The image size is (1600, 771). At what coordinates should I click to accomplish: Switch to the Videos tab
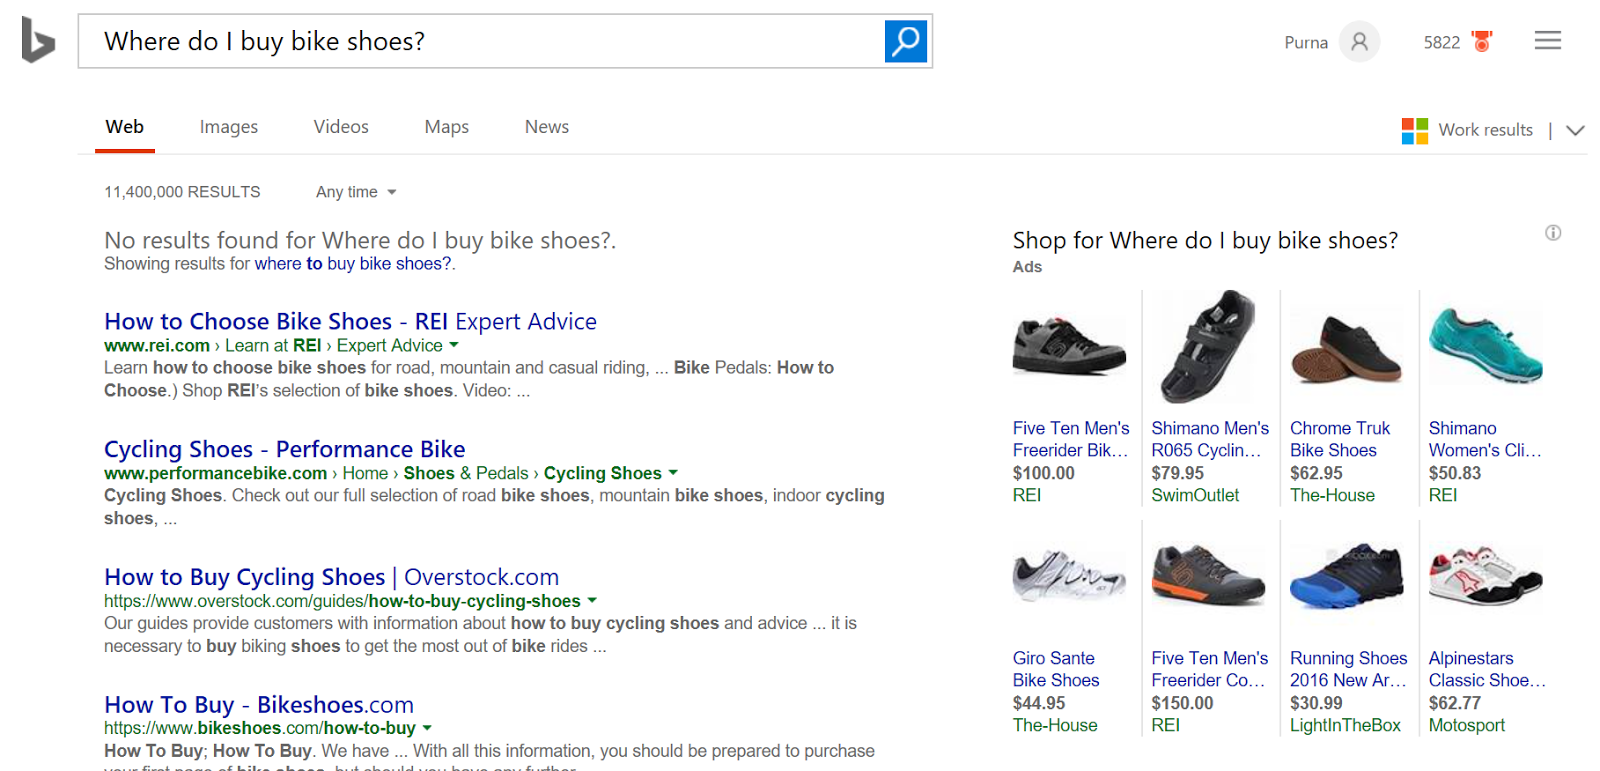[341, 127]
